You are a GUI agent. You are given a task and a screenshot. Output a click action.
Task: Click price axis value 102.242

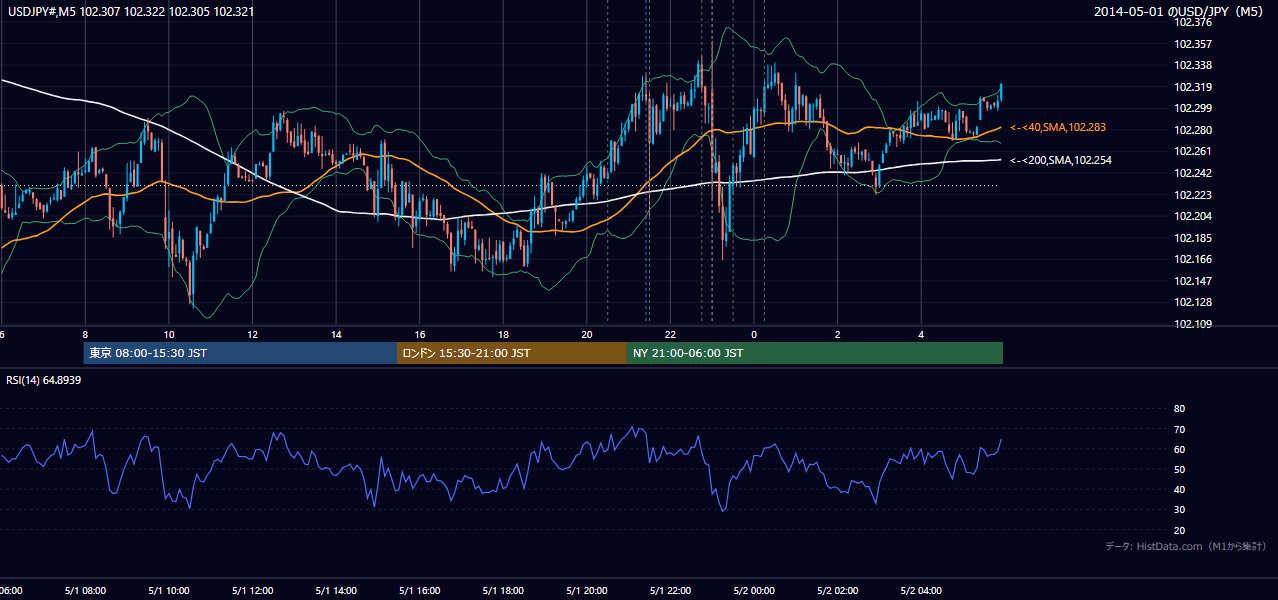click(x=1193, y=173)
